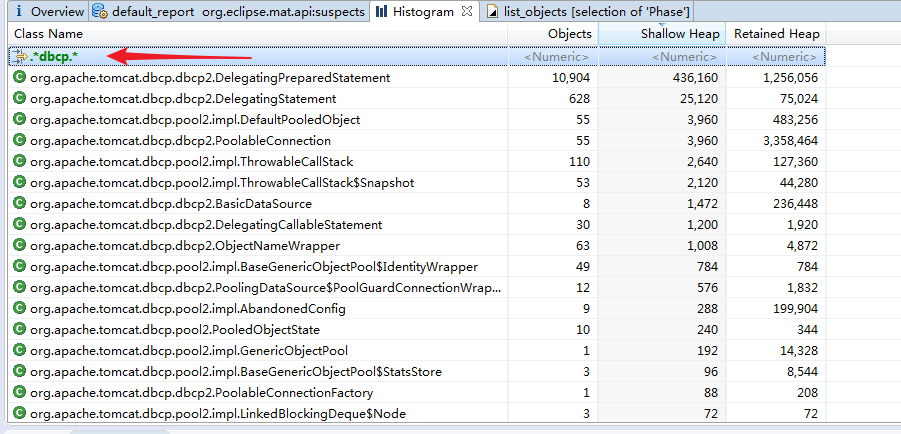
Task: Select org.apache.tomcat.dbcp.dbcp2.PoolableConnection class name
Action: 180,141
